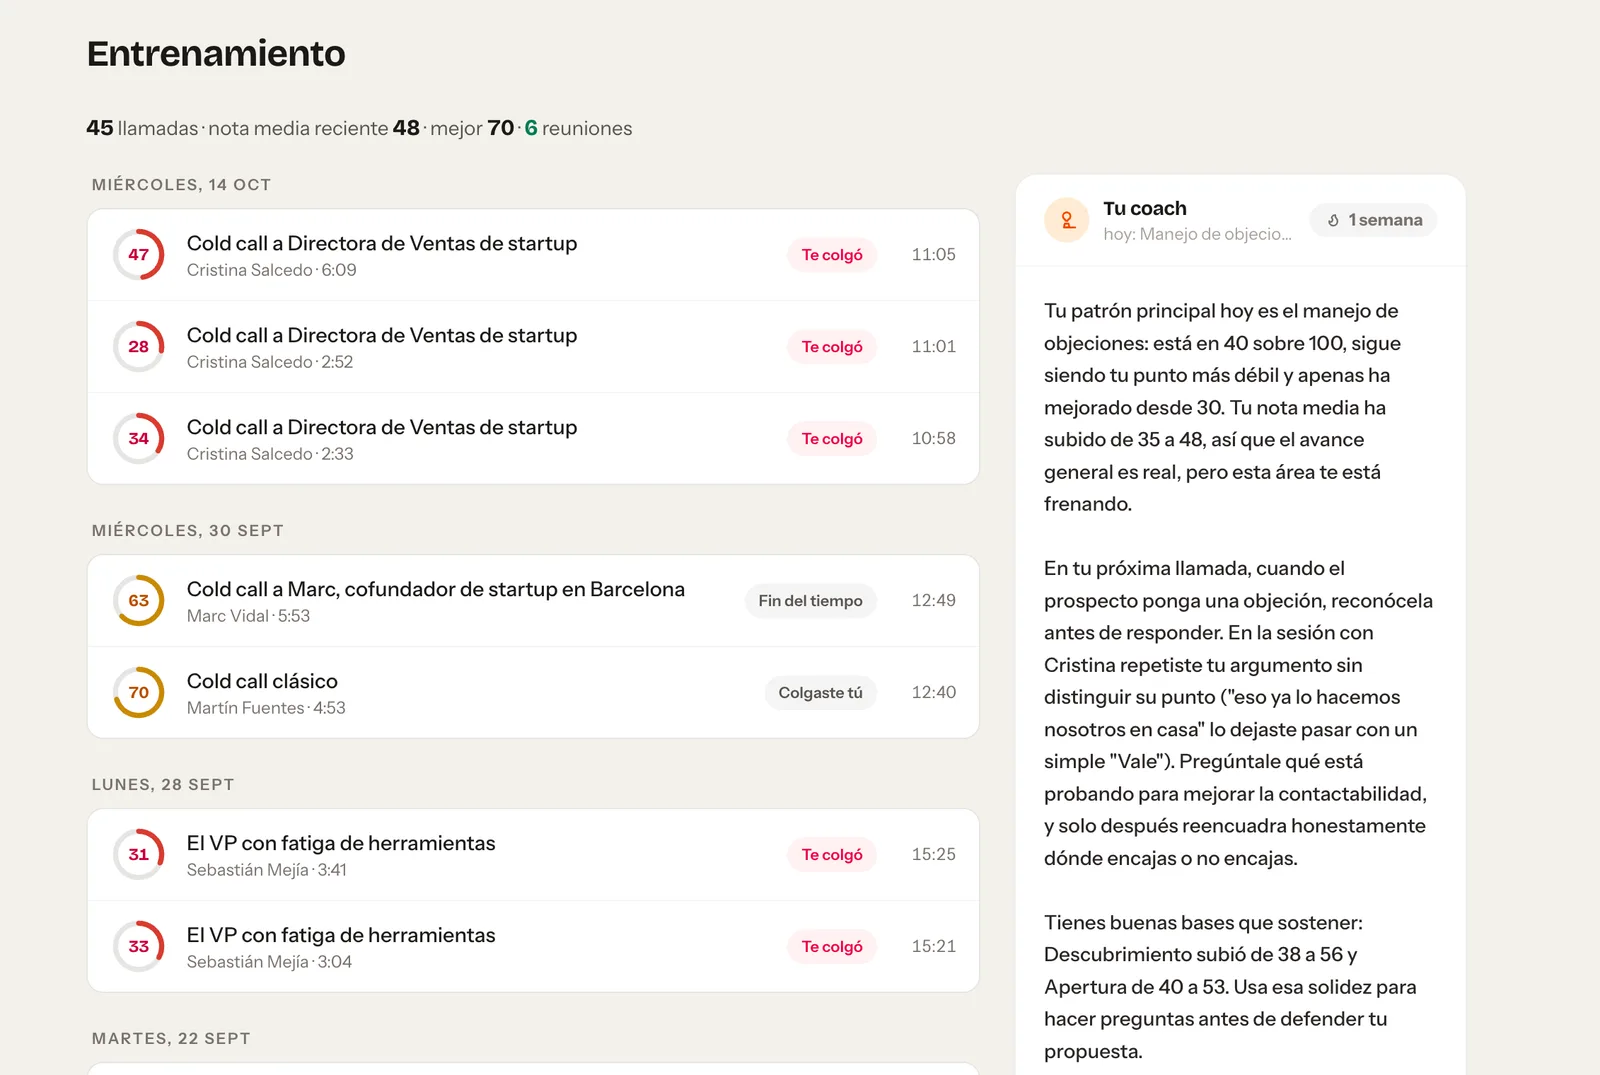This screenshot has height=1075, width=1600.
Task: Click the 12:40 call timestamp
Action: (933, 693)
